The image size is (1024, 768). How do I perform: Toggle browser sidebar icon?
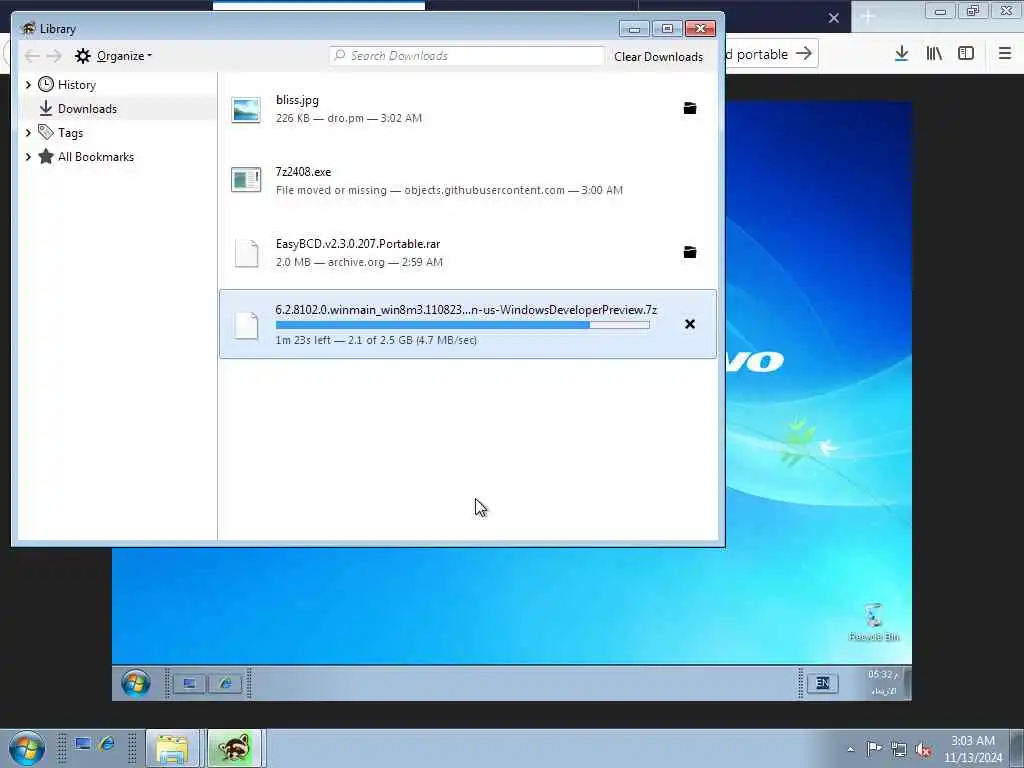(x=966, y=54)
